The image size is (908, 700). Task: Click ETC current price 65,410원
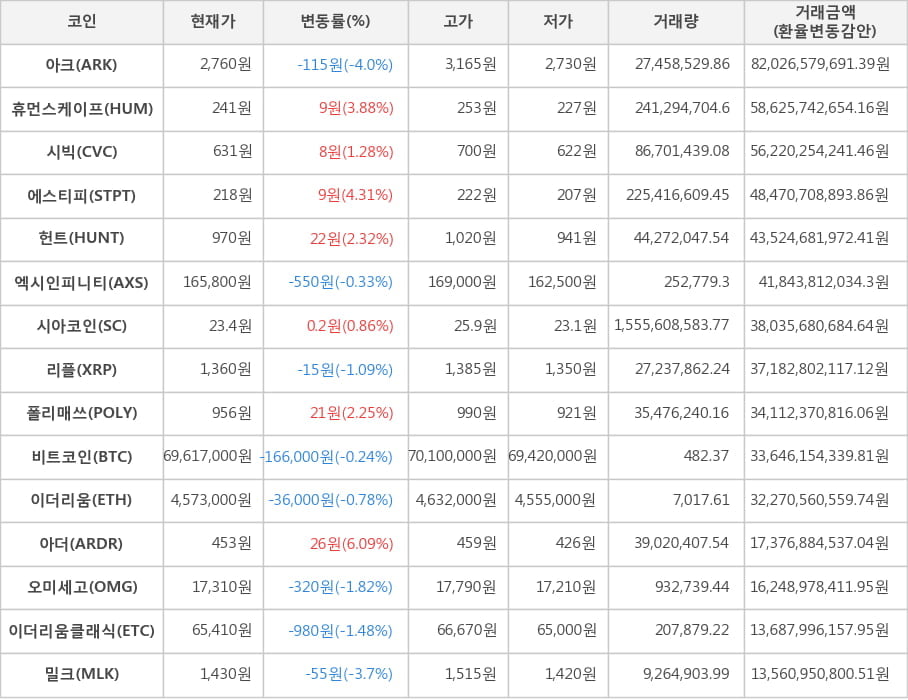pyautogui.click(x=222, y=630)
